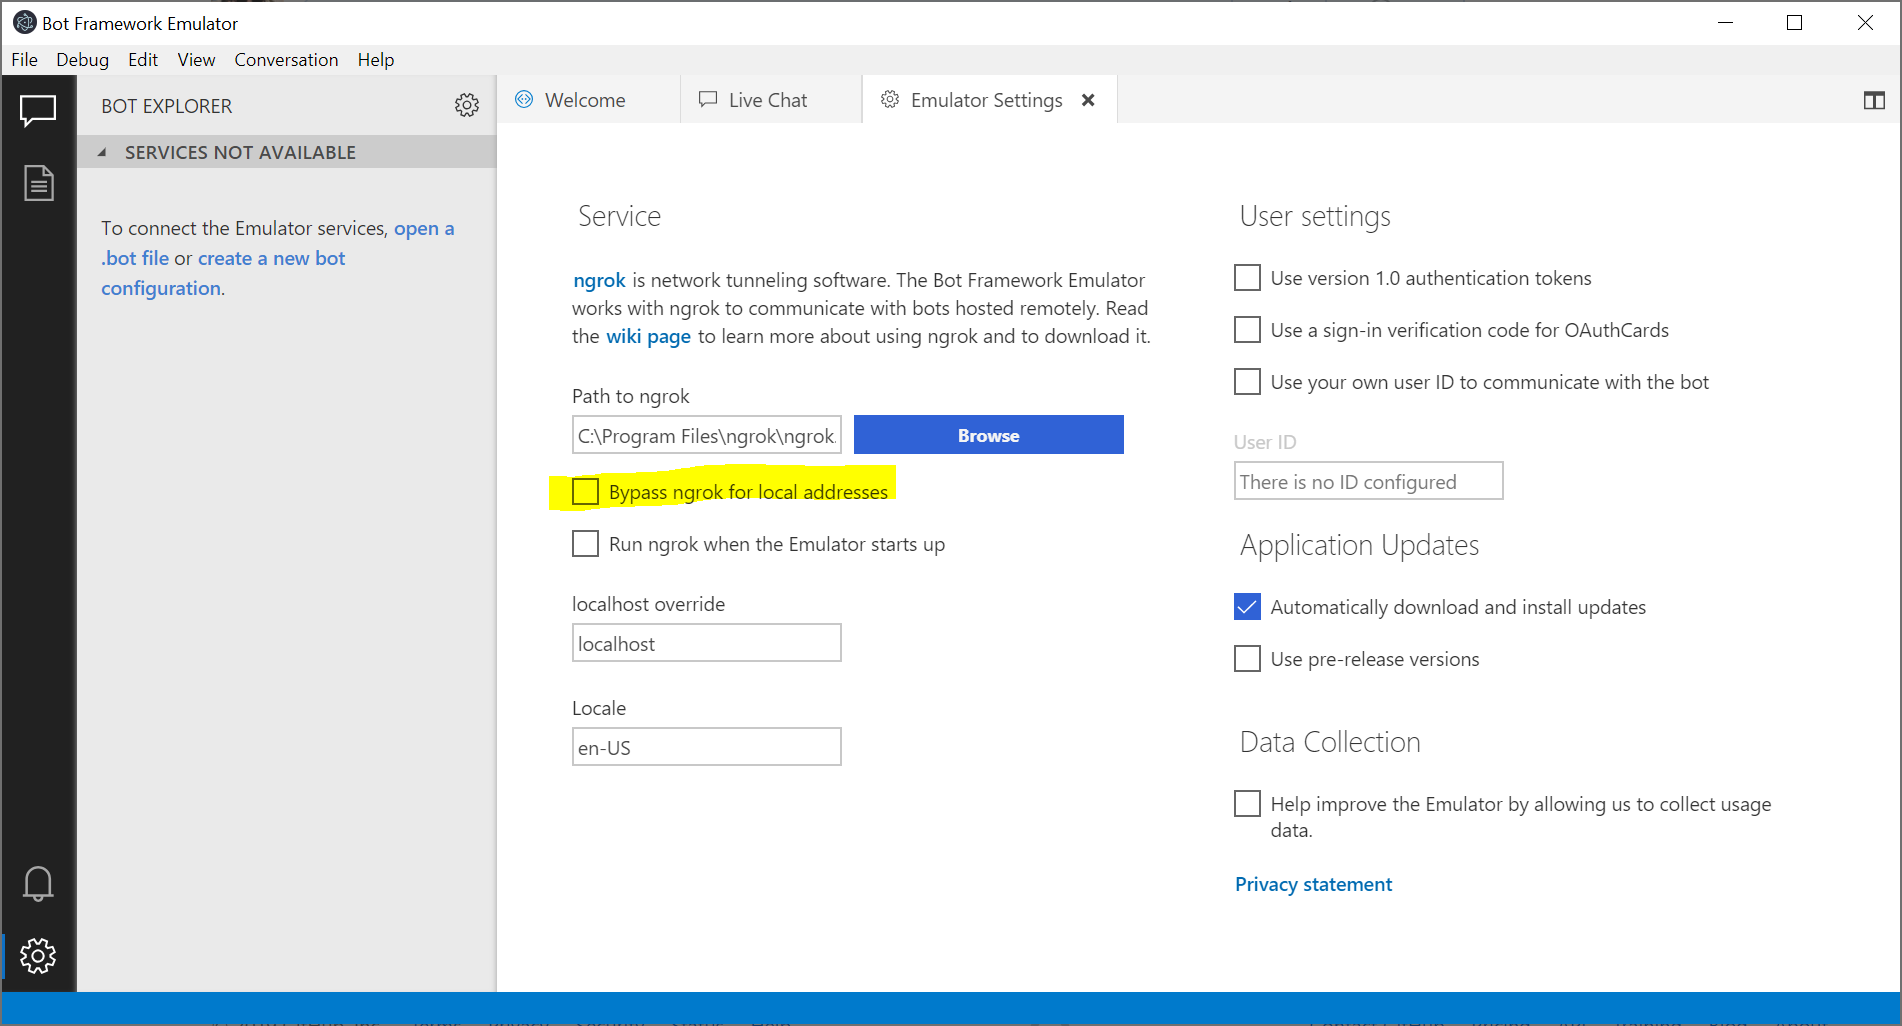This screenshot has width=1902, height=1026.
Task: Check Use your own user ID option
Action: tap(1247, 382)
